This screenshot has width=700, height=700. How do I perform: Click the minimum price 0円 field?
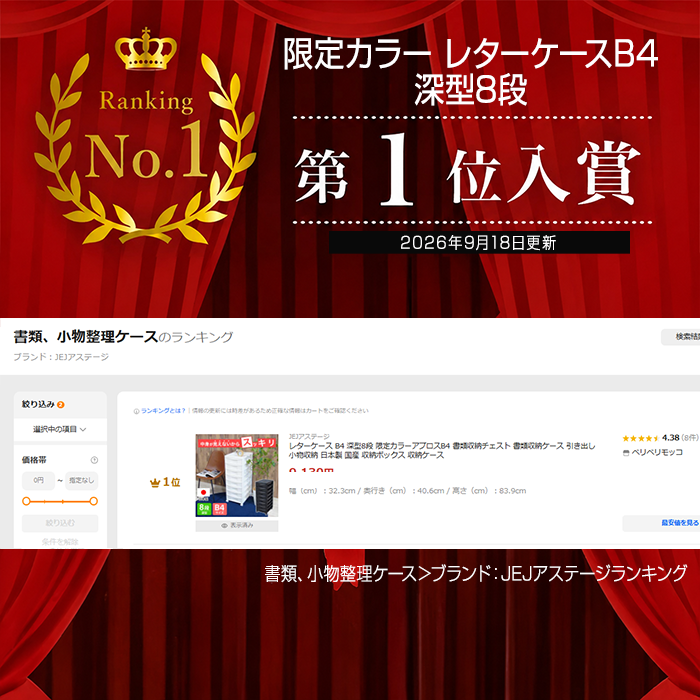coord(38,480)
